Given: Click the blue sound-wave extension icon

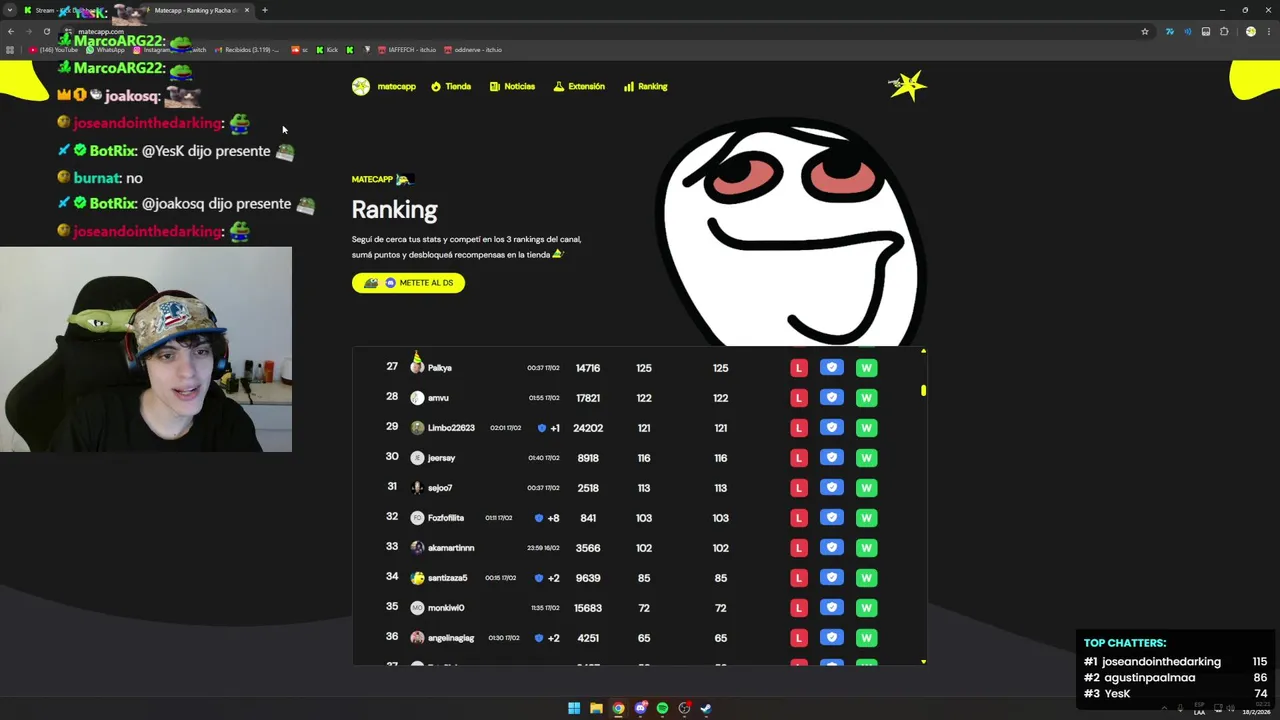Looking at the screenshot, I should click(x=1188, y=31).
